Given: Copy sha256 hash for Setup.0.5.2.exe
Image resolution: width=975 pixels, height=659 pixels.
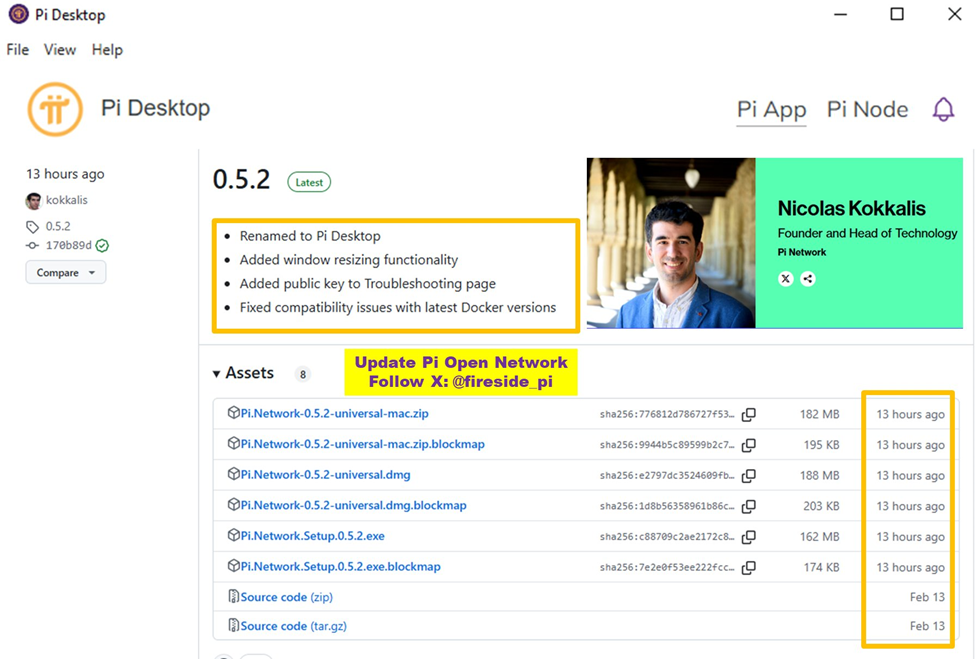Looking at the screenshot, I should click(x=748, y=537).
